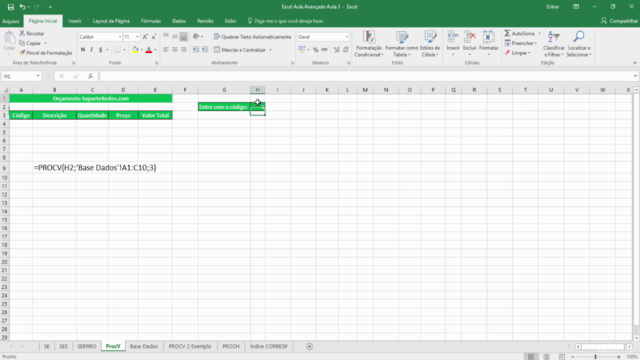Open the Geral number format dropdown
The height and width of the screenshot is (360, 640).
pos(347,37)
